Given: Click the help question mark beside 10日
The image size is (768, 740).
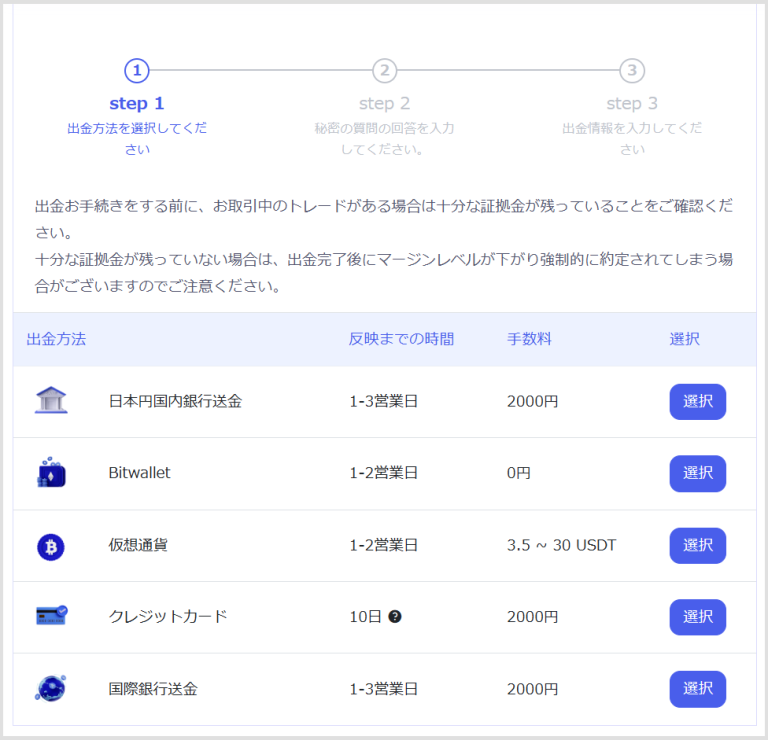Looking at the screenshot, I should [395, 617].
